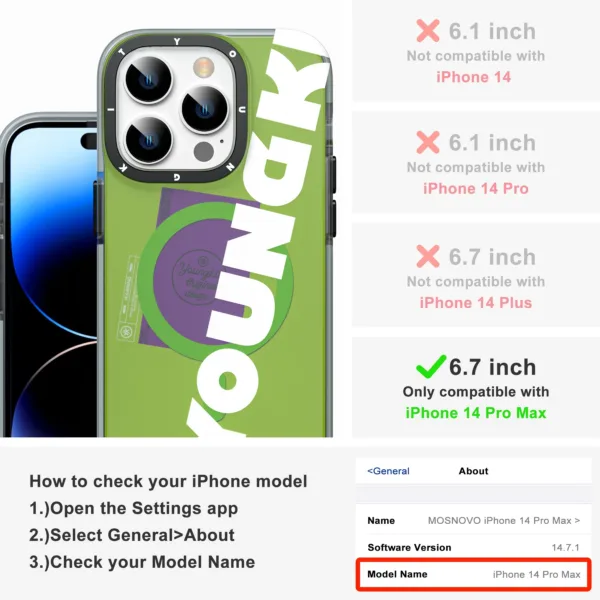Image resolution: width=600 pixels, height=600 pixels.
Task: Click the gray LiDAR sensor circle
Action: coord(204,152)
